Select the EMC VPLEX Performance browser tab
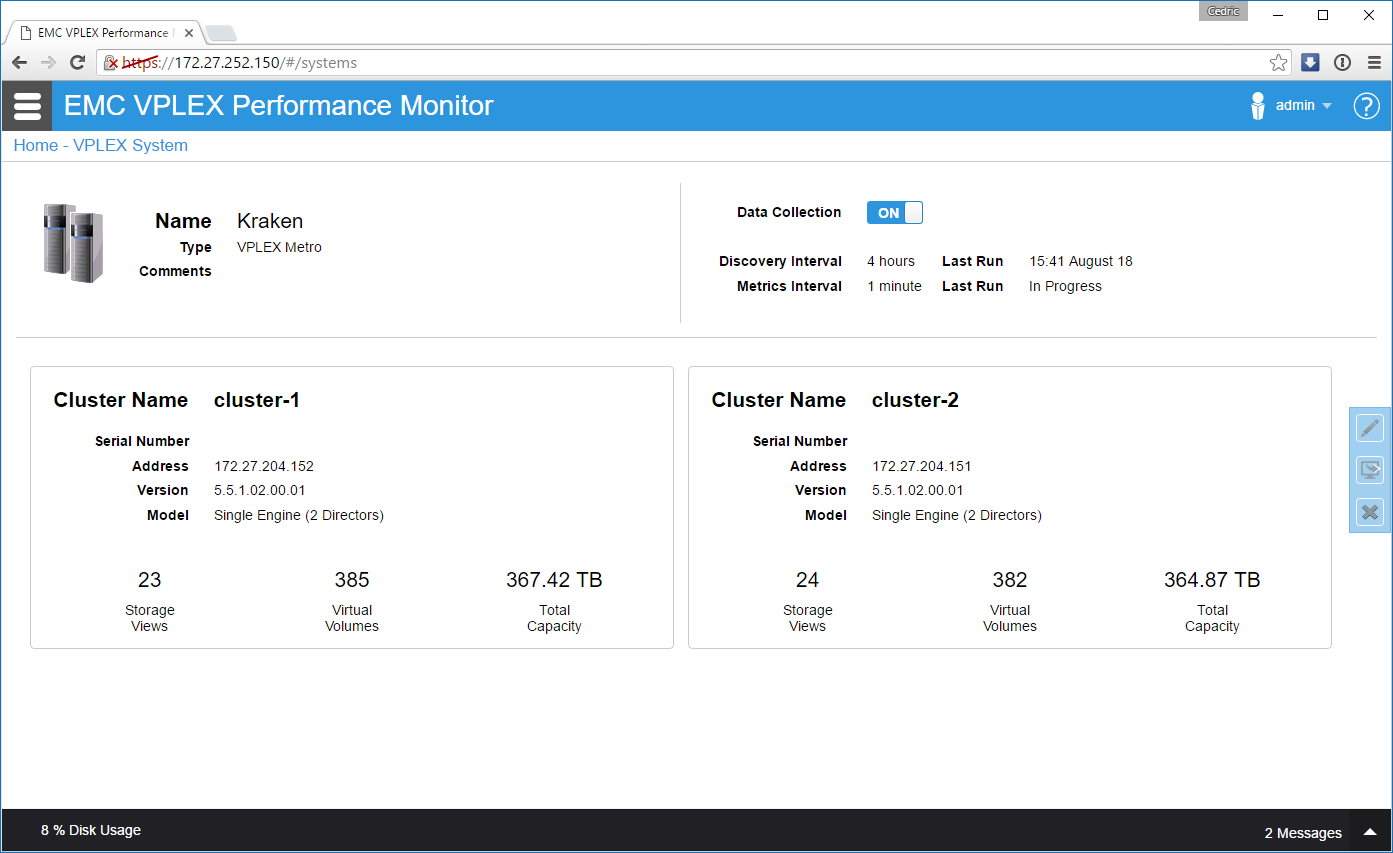Viewport: 1393px width, 853px height. pyautogui.click(x=100, y=33)
